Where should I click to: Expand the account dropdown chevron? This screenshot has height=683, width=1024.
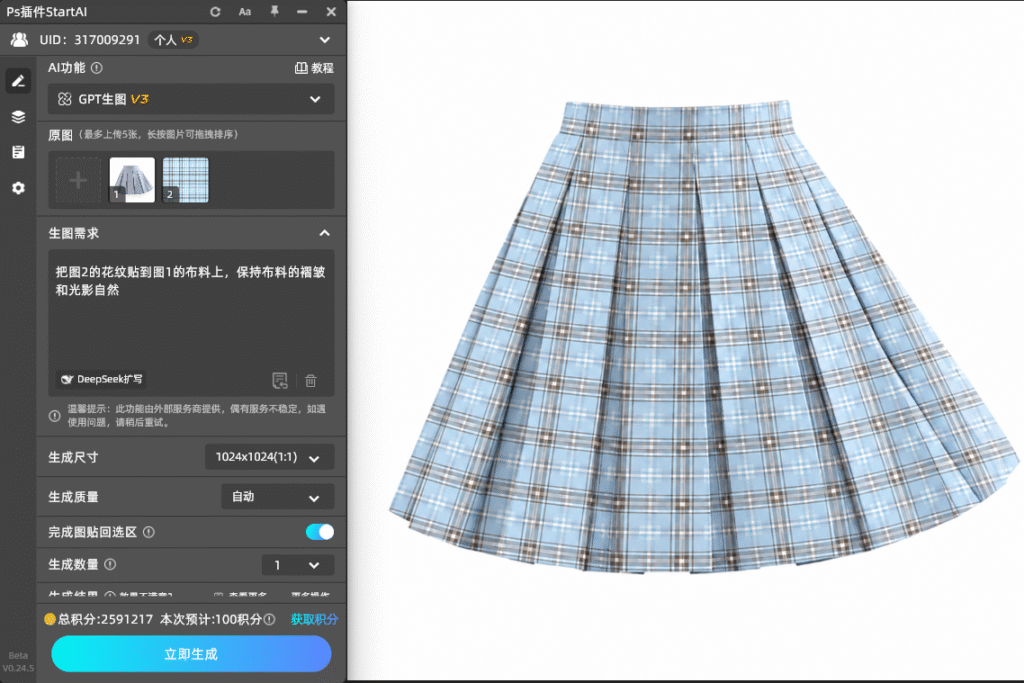325,40
